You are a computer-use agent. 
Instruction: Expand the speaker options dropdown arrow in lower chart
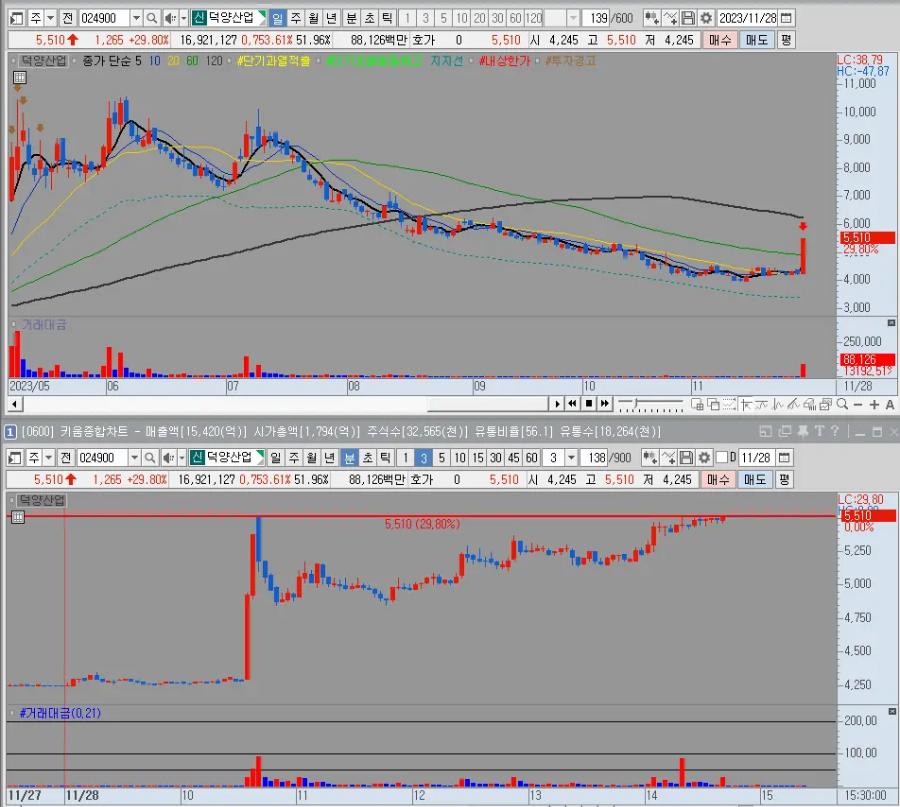tap(182, 457)
